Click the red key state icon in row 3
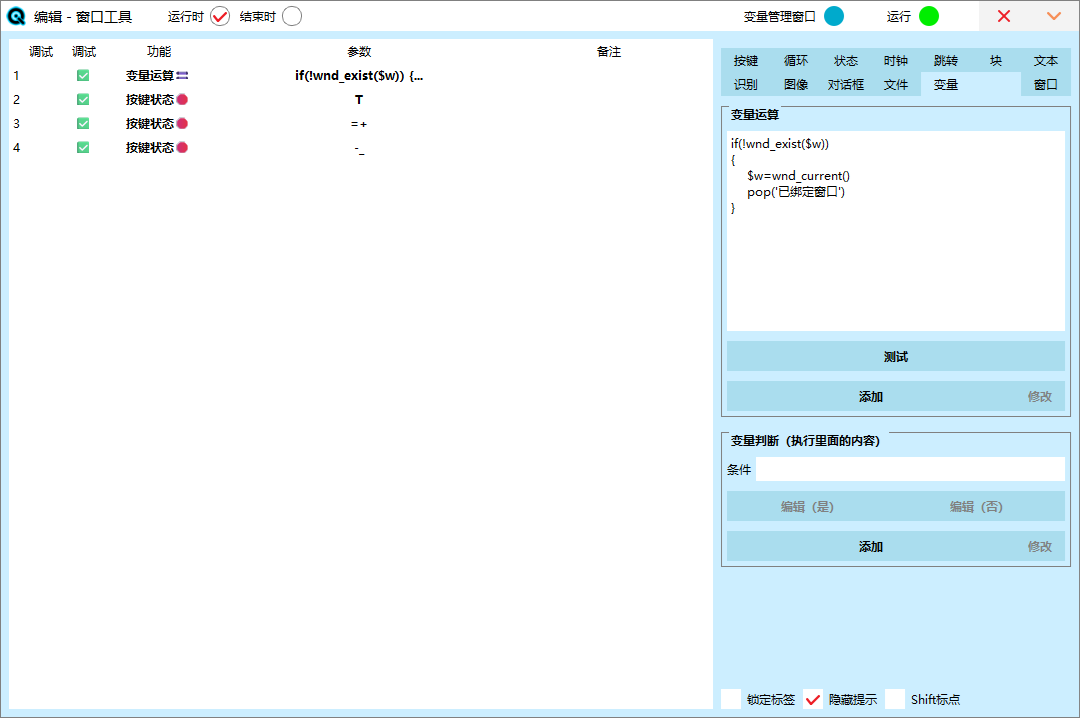Viewport: 1080px width, 718px height. 182,124
